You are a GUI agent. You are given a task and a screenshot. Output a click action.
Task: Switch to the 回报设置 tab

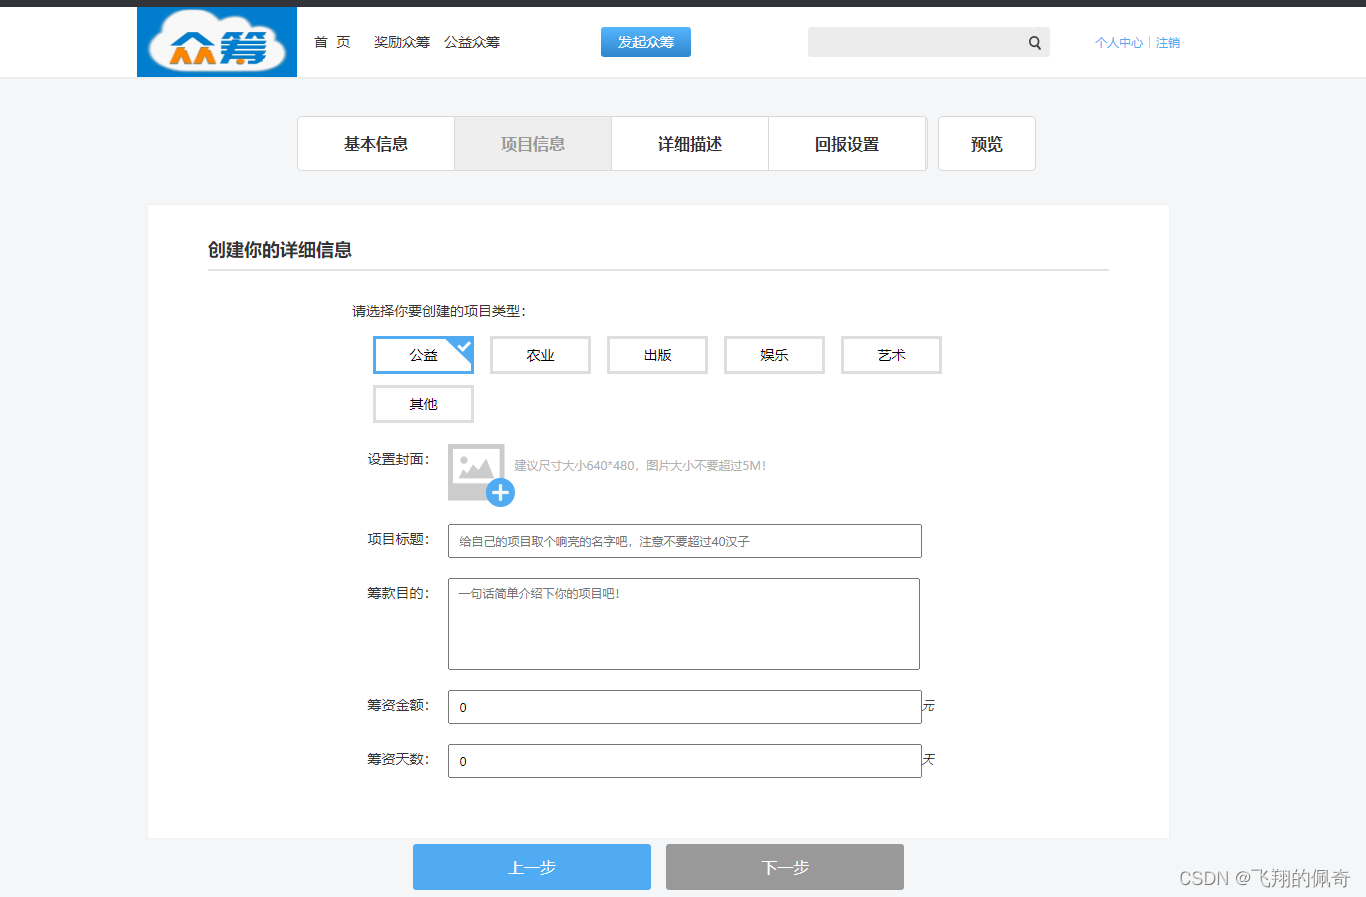point(847,144)
